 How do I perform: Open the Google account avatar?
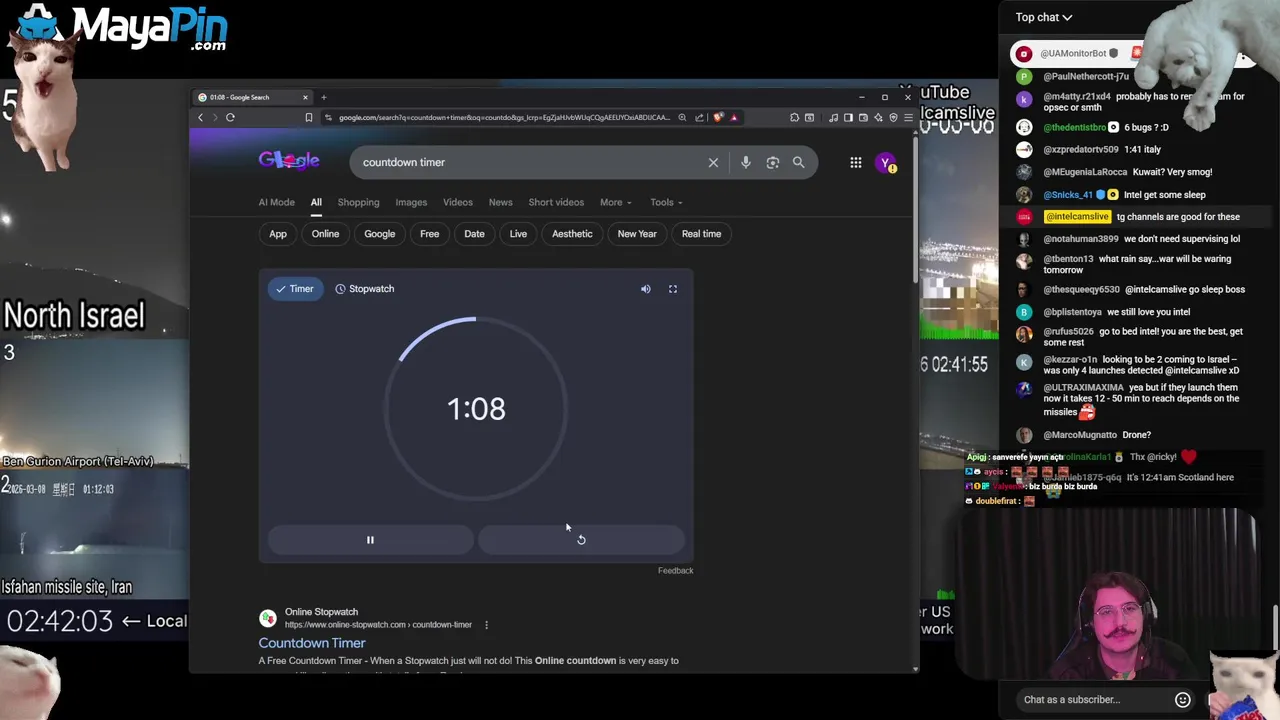pos(885,162)
